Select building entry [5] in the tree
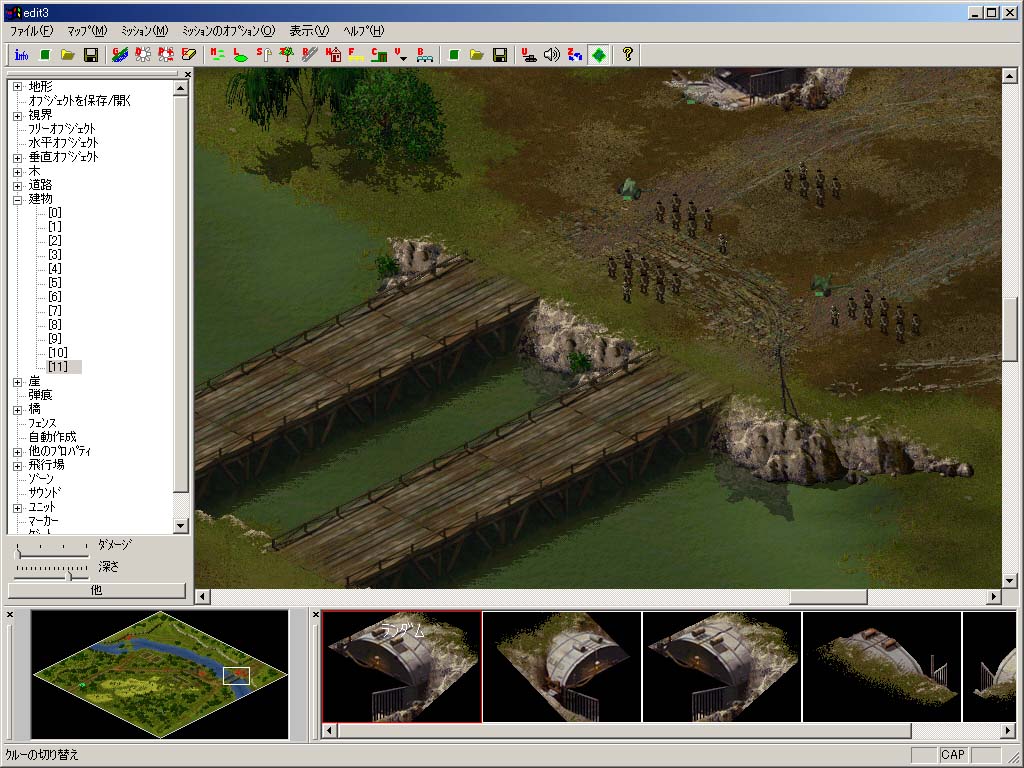The width and height of the screenshot is (1024, 768). [x=54, y=283]
